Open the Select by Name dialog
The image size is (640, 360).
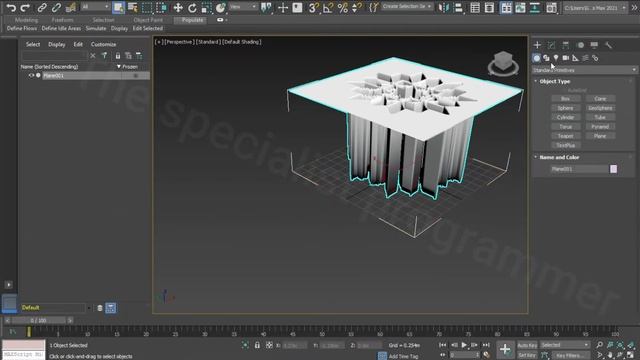[x=133, y=7]
